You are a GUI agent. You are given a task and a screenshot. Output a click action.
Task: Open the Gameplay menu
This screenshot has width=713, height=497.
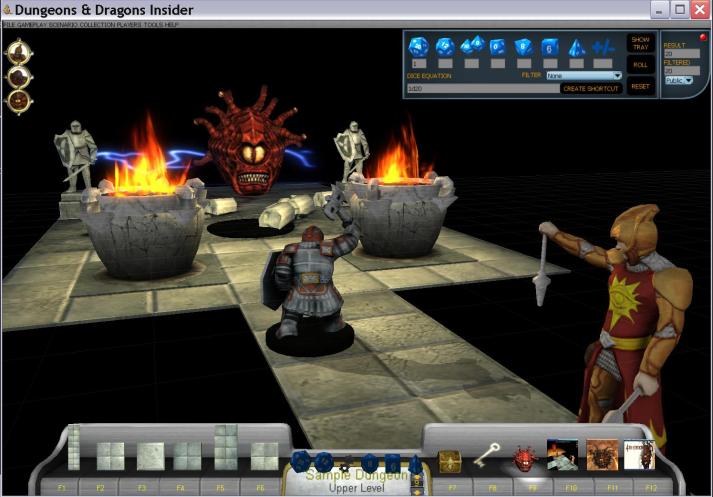tap(32, 25)
